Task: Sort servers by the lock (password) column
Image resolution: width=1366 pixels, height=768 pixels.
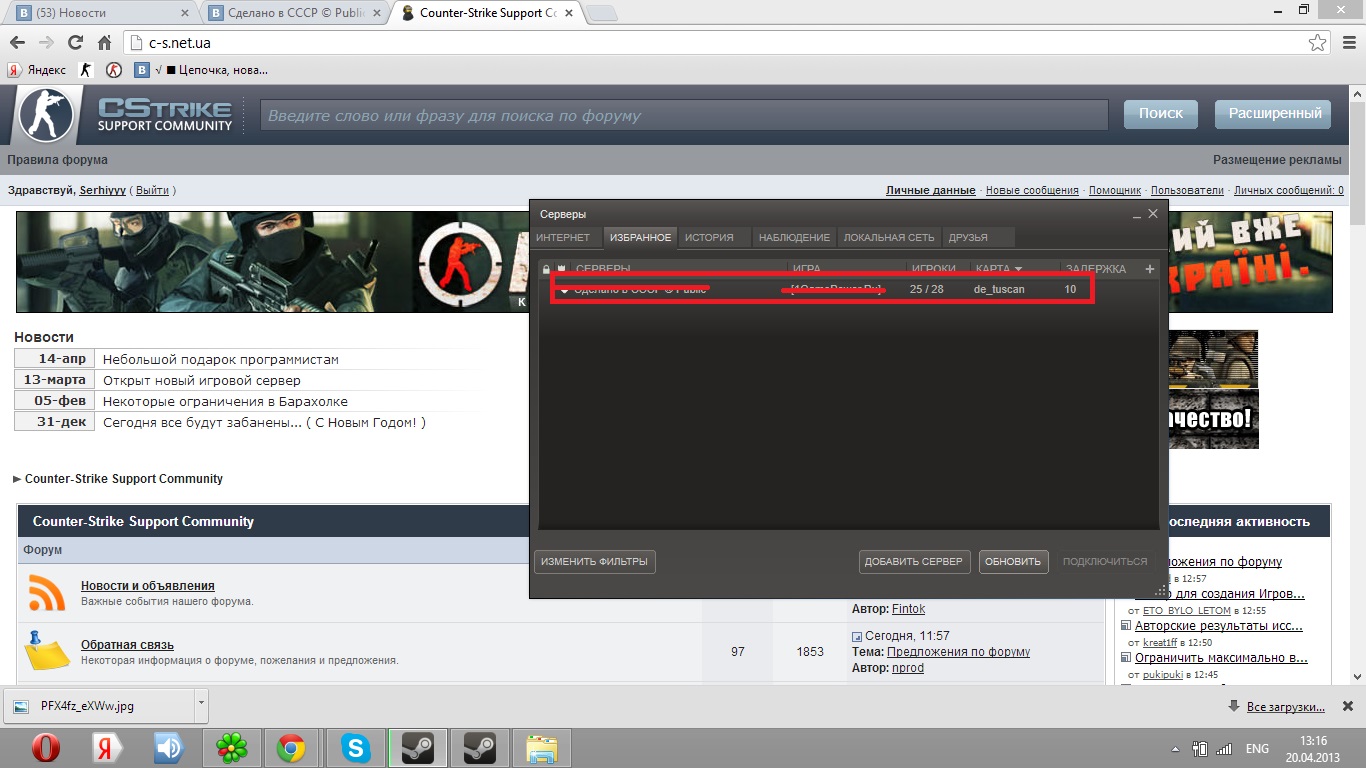Action: 546,268
